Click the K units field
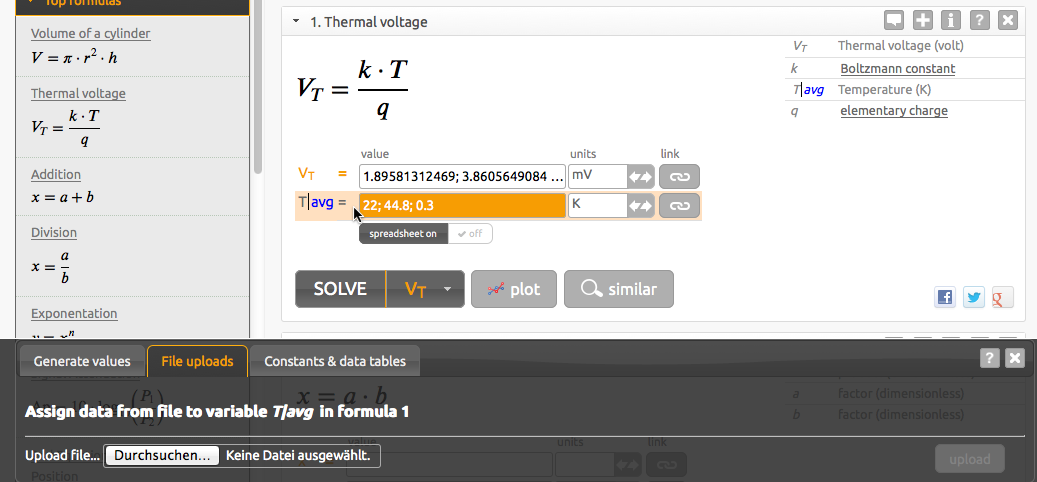The image size is (1037, 482). click(597, 206)
